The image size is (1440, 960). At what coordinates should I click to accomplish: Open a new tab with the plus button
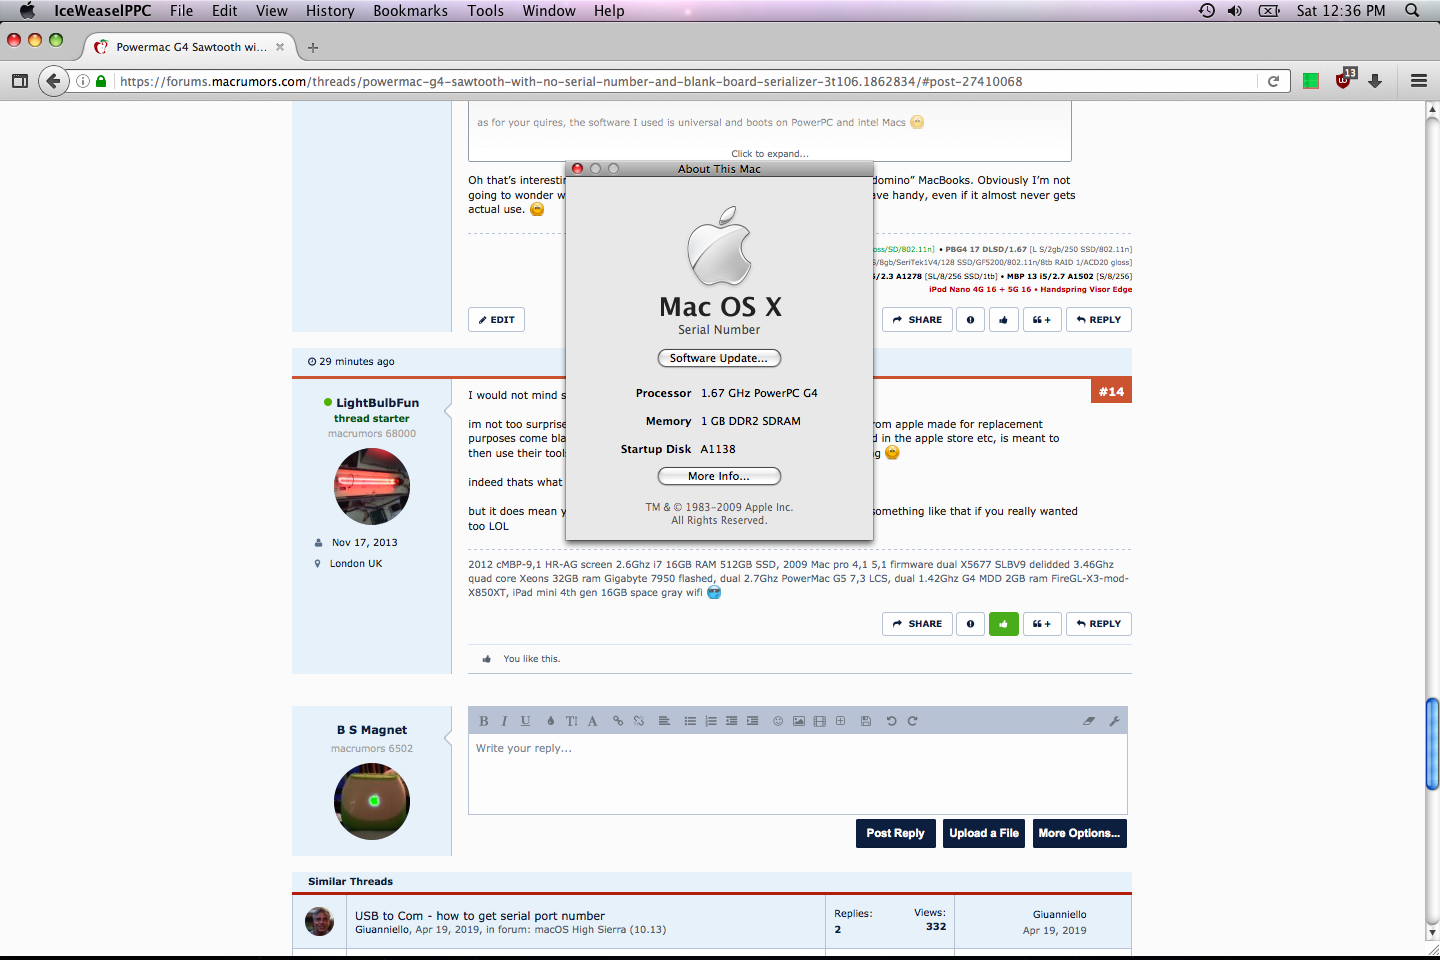point(313,47)
